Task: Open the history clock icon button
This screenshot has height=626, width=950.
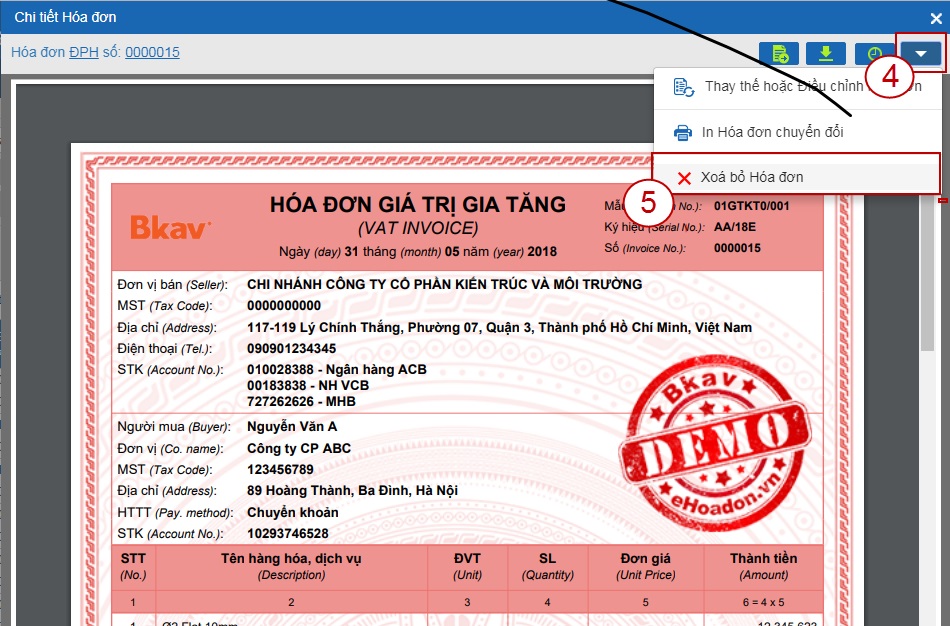Action: pos(873,54)
